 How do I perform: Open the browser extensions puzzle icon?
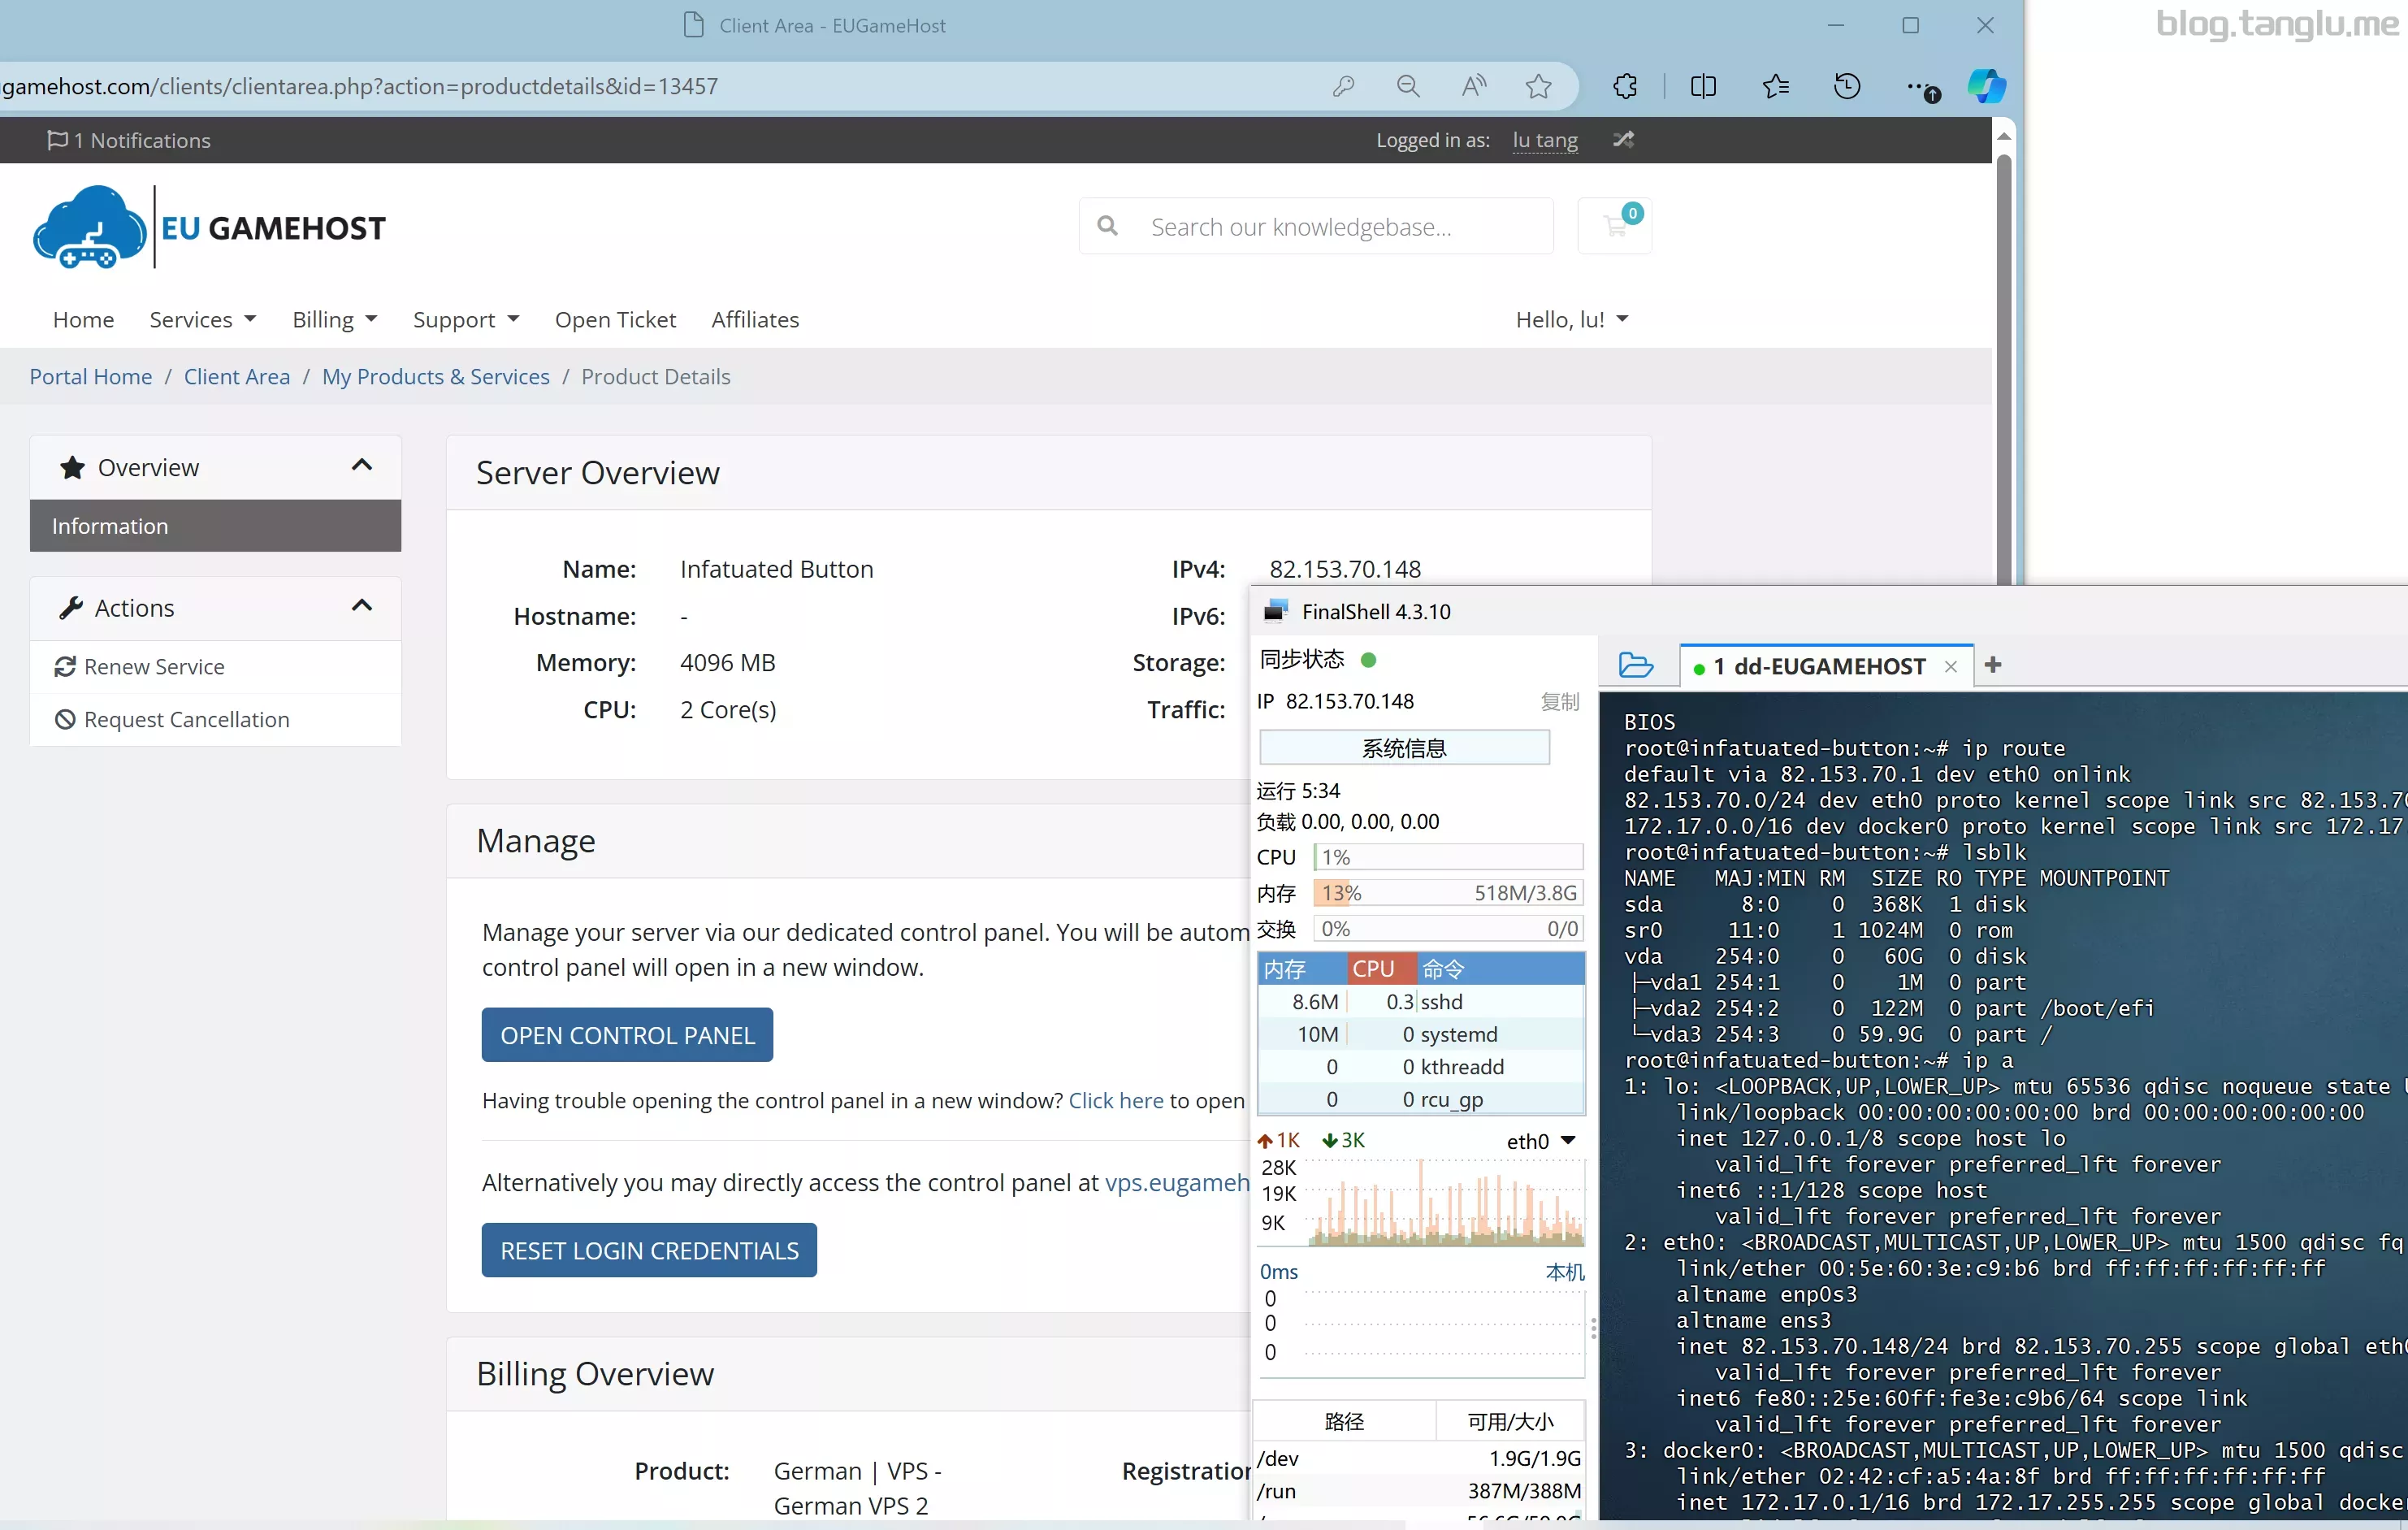(1625, 87)
